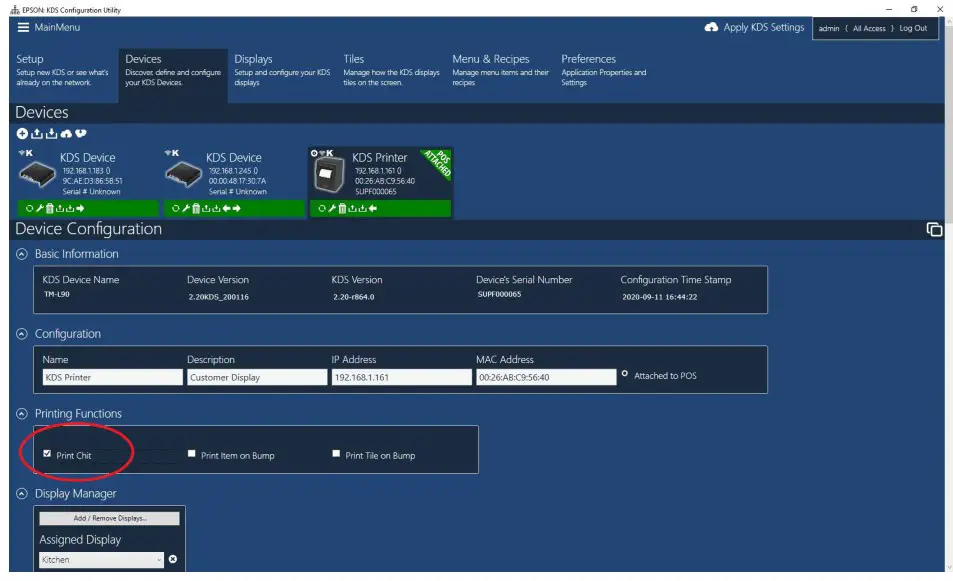Collapse the Printing Functions section
953x581 pixels.
pos(22,414)
